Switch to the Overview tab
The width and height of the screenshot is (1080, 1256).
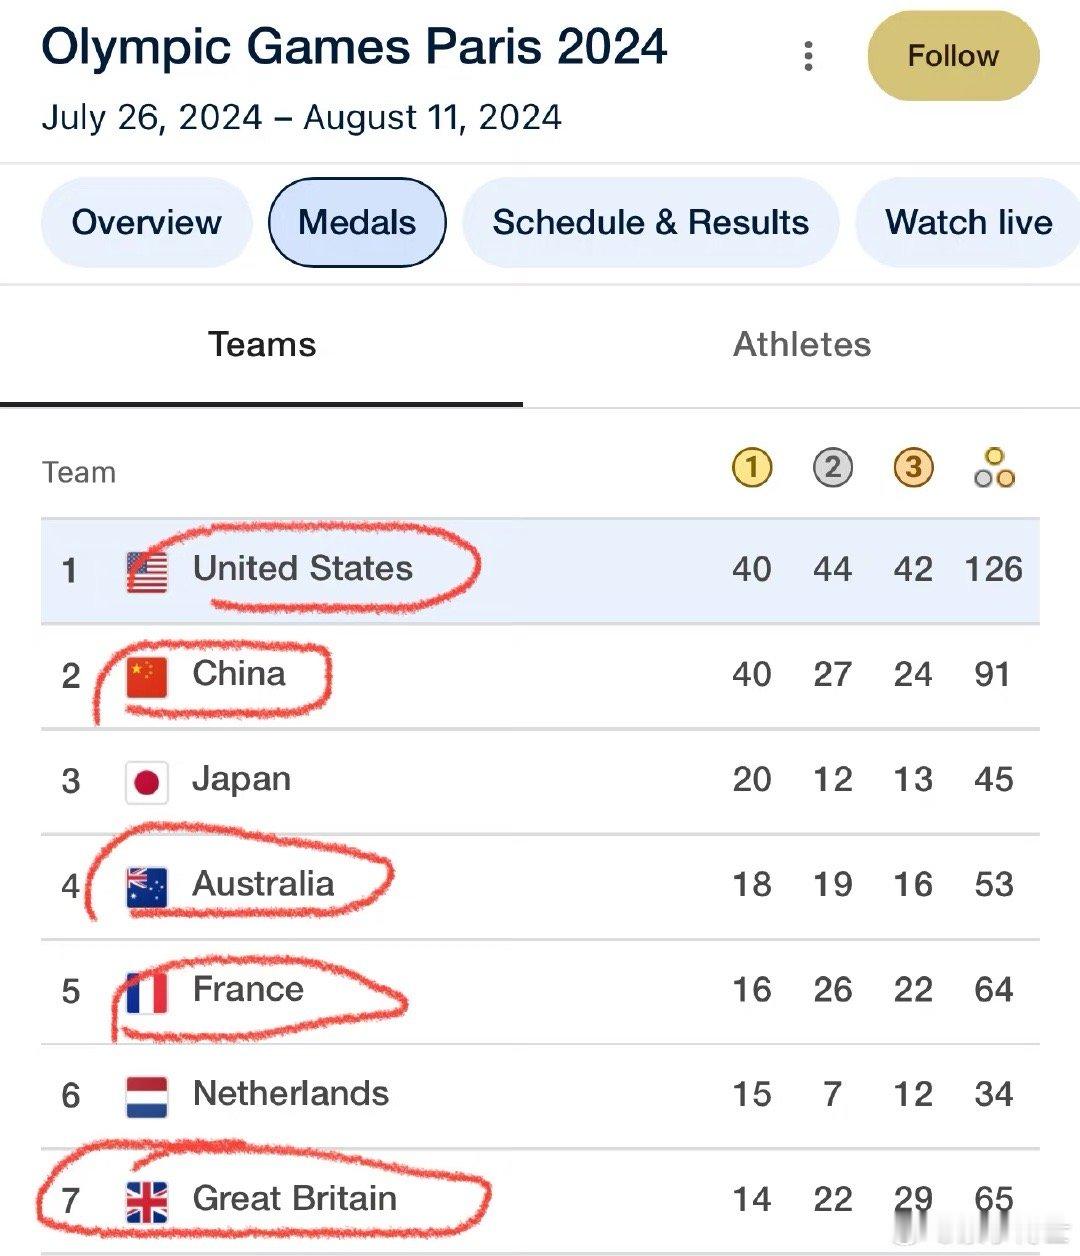146,222
